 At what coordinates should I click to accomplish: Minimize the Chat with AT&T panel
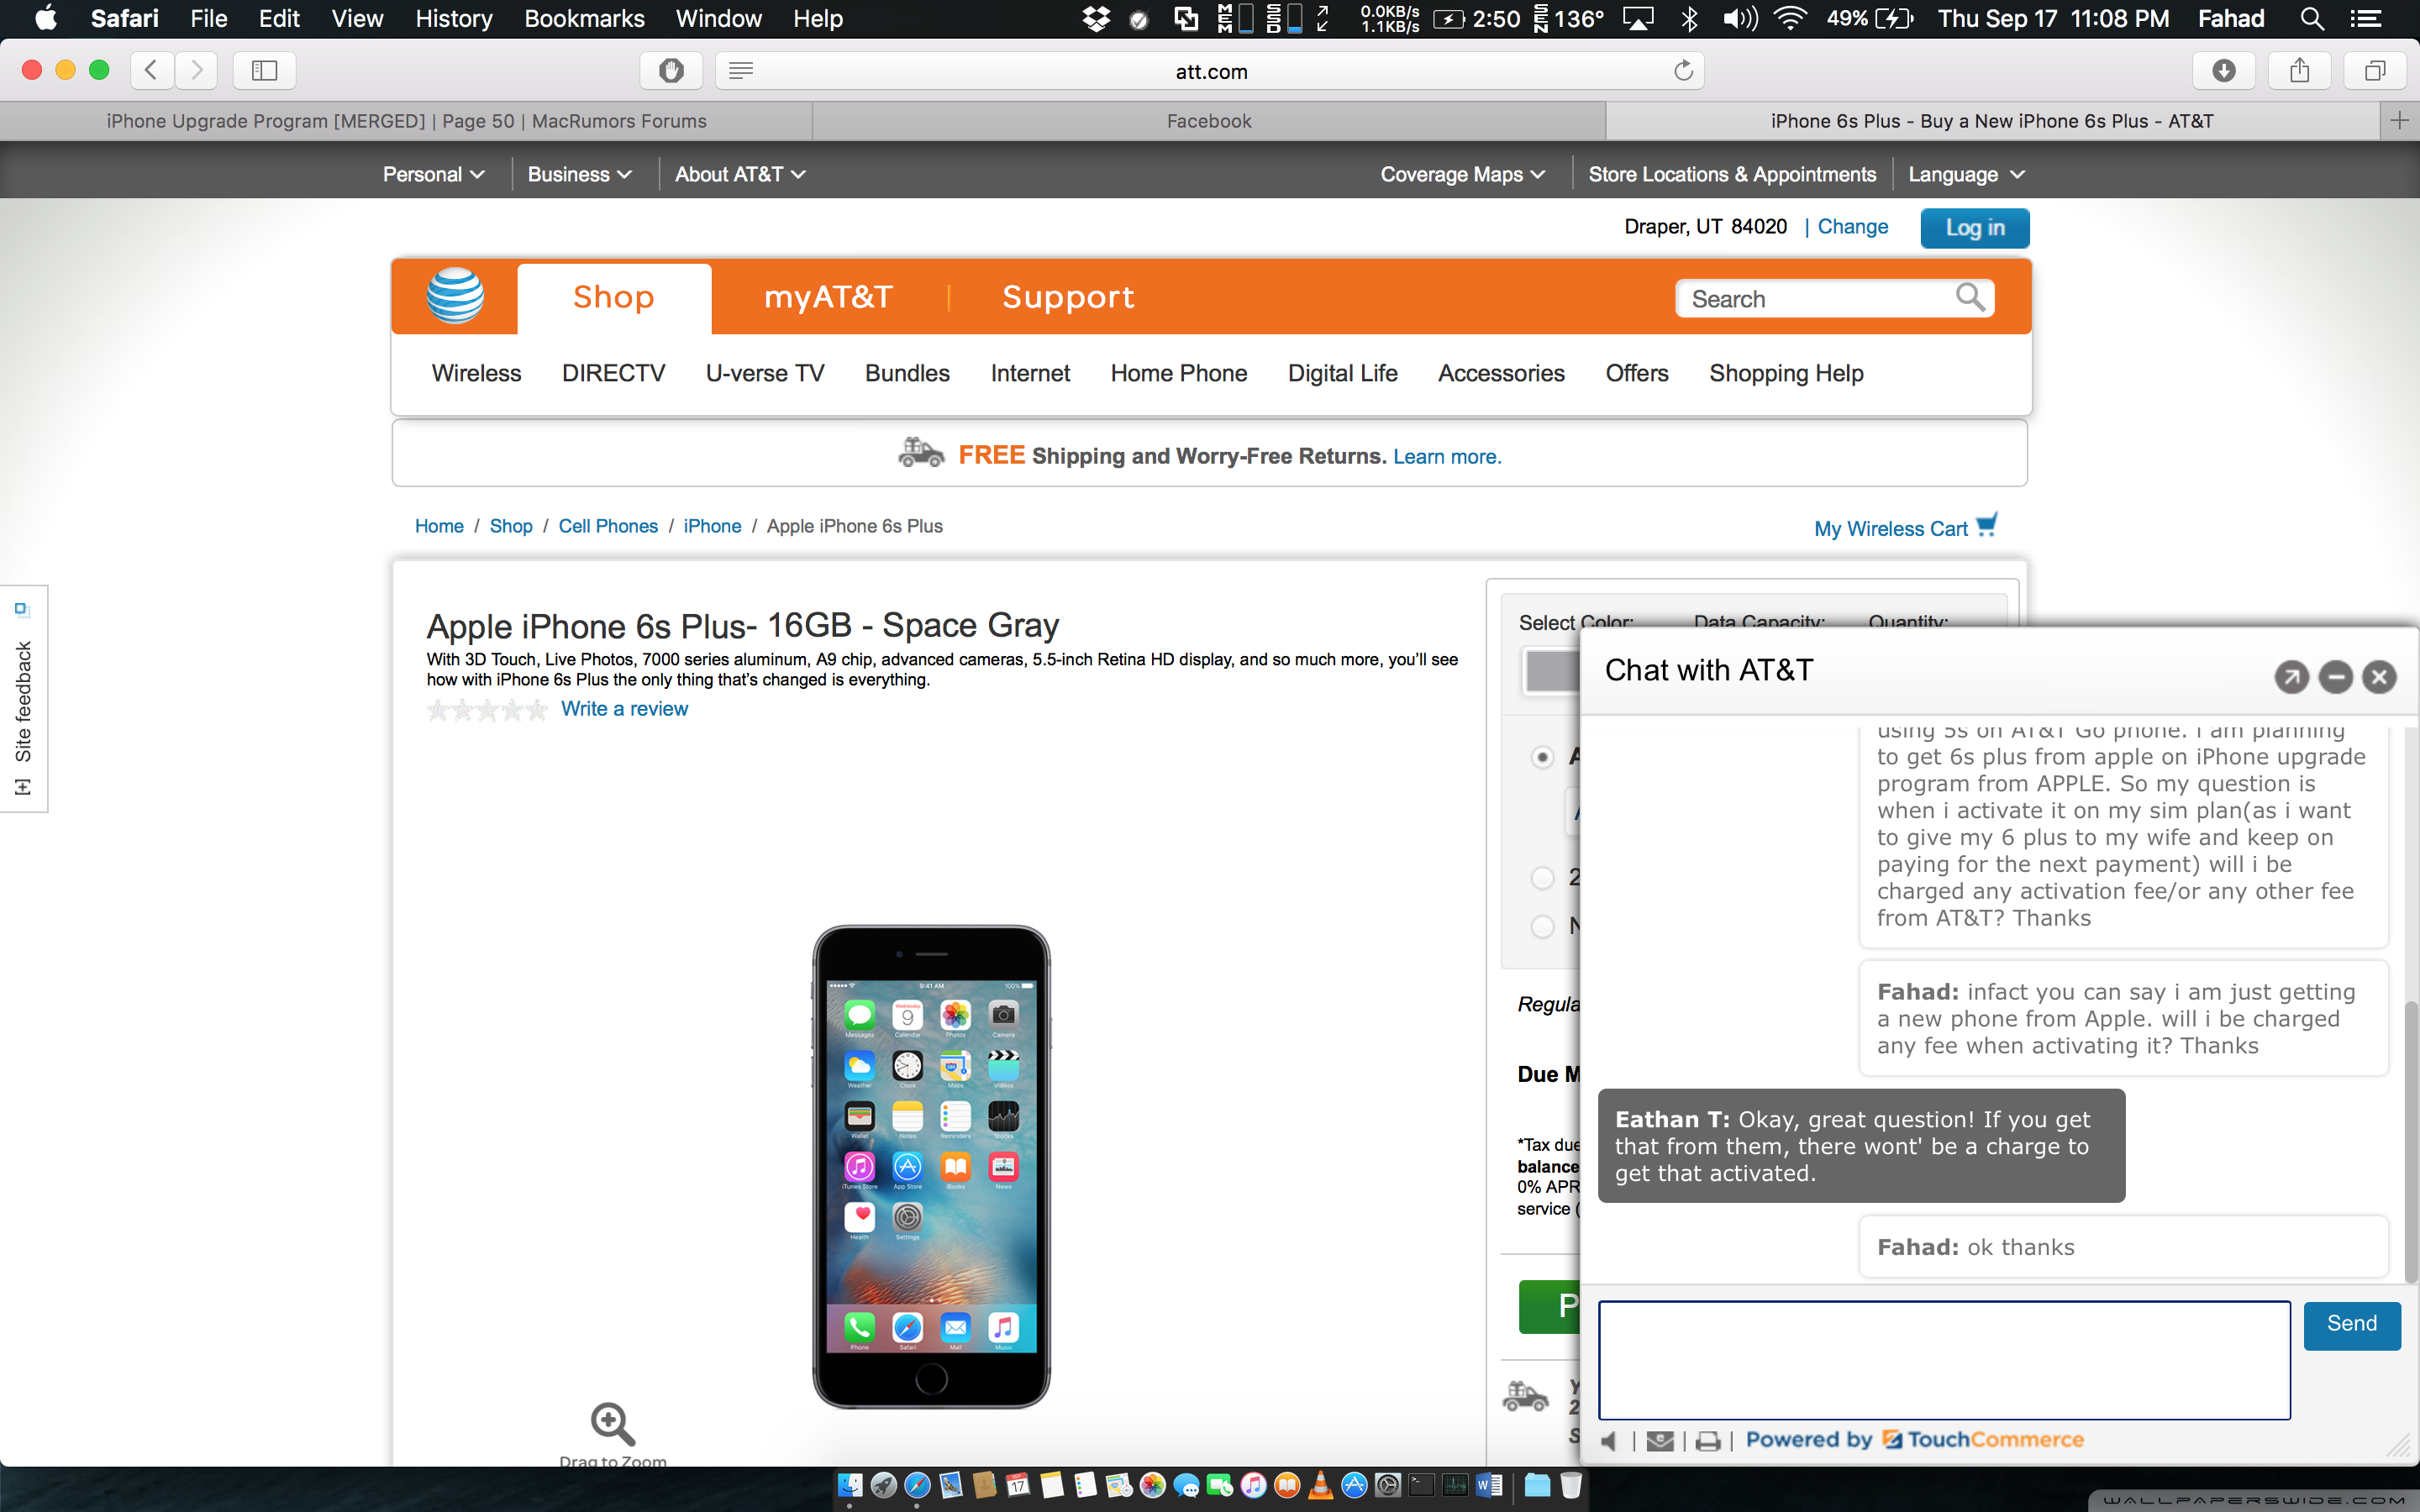[x=2336, y=677]
